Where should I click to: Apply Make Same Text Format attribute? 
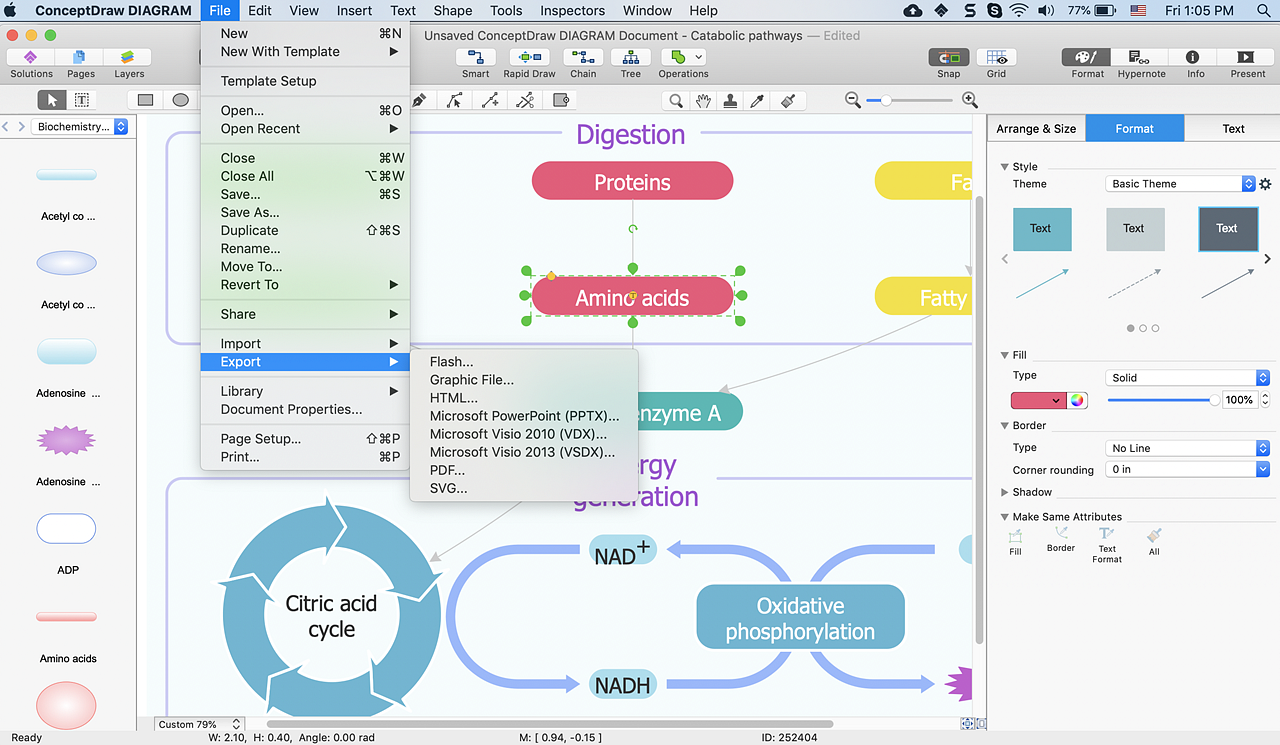tap(1107, 546)
